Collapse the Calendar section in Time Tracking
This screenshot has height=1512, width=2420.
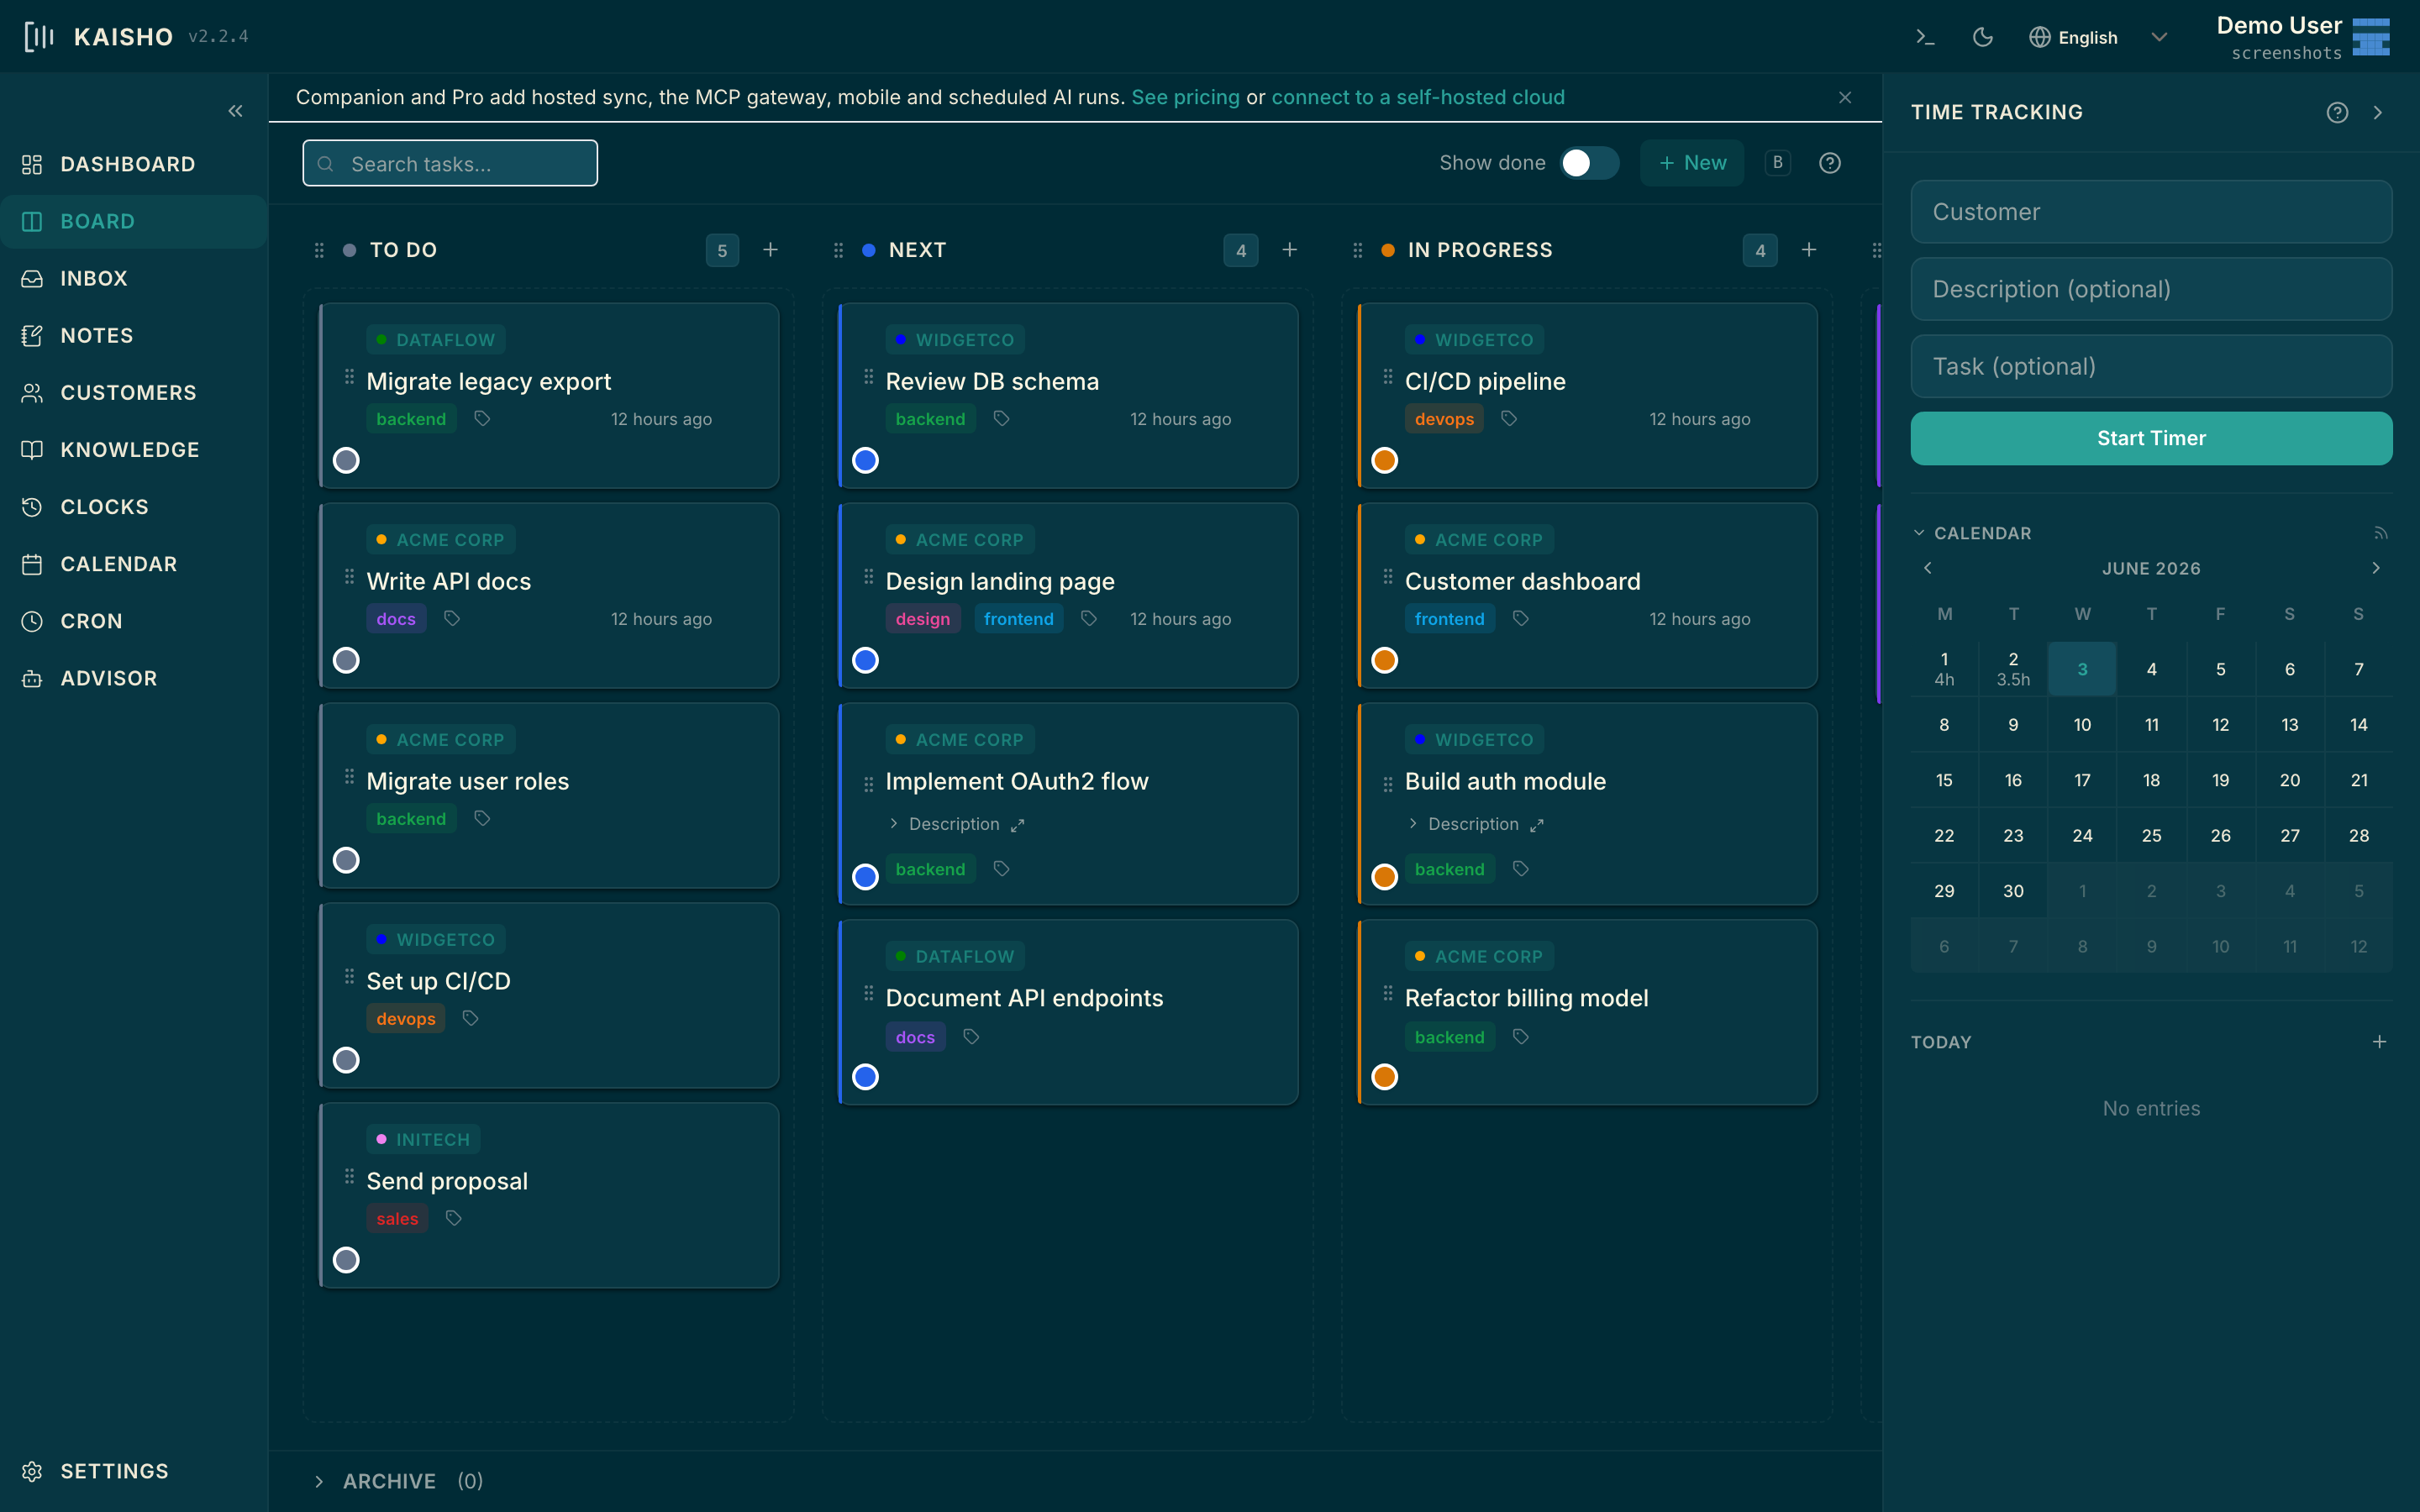1972,533
